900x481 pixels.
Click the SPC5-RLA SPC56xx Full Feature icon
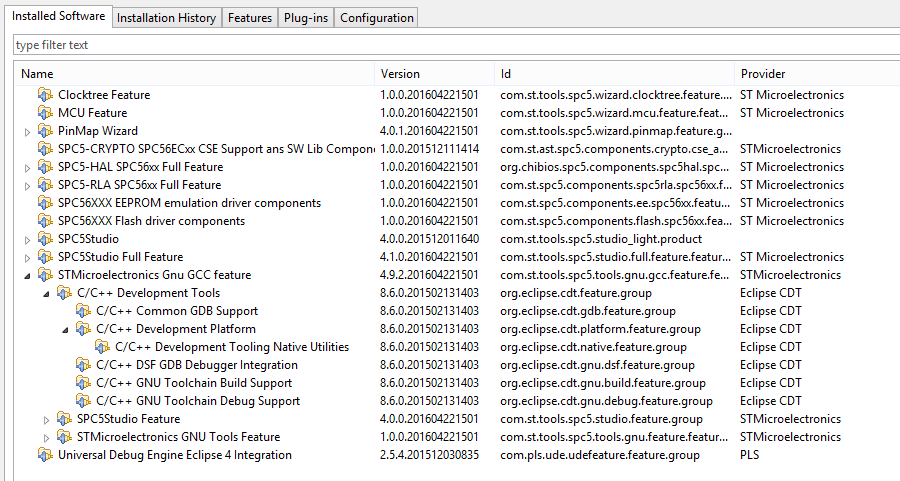click(45, 185)
